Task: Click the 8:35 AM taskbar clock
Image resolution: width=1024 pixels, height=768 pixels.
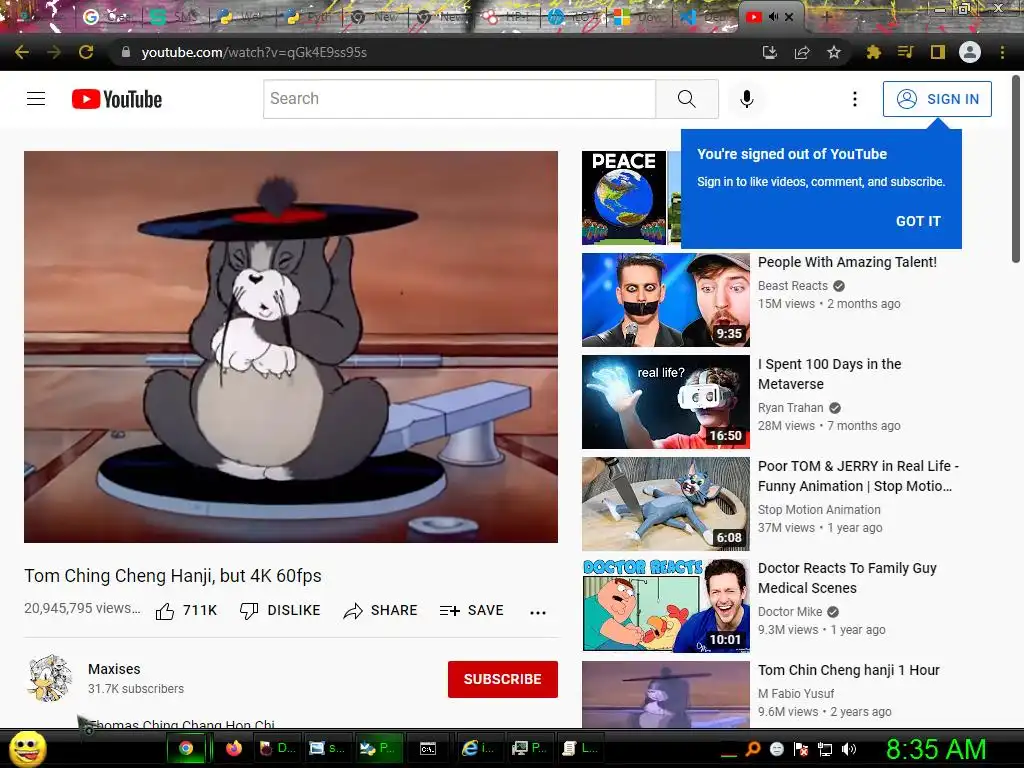Action: [936, 749]
